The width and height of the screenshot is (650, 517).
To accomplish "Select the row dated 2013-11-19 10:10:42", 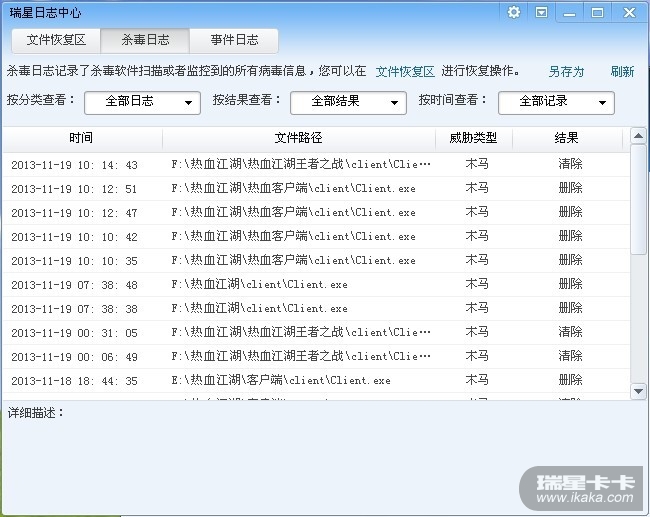I will tap(316, 237).
